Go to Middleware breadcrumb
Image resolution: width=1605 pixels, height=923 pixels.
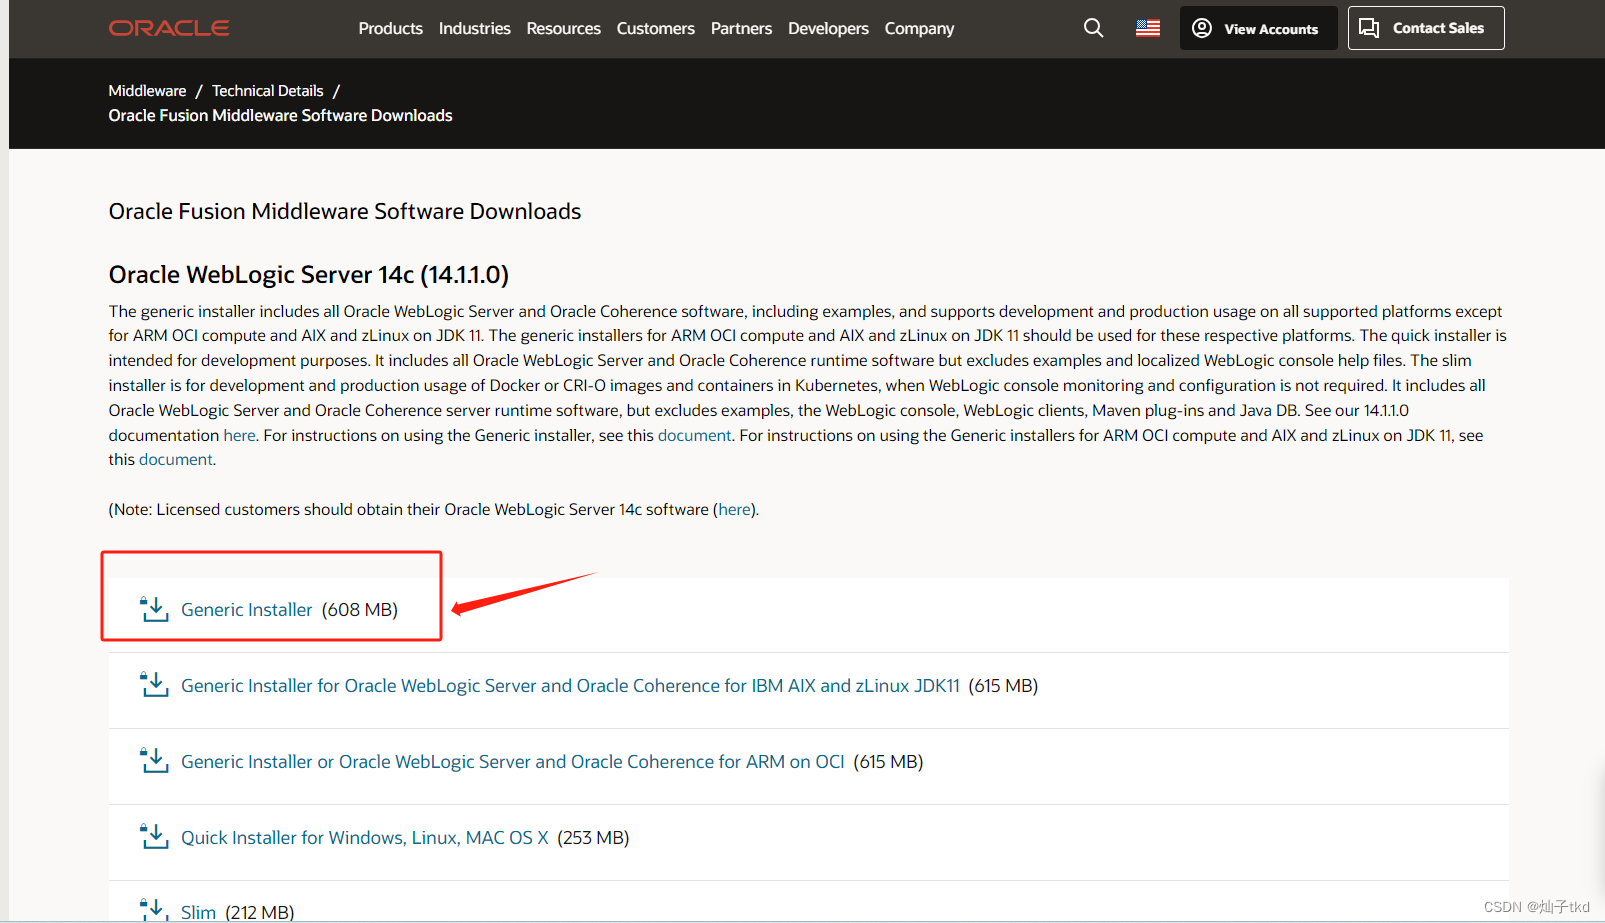pos(147,90)
